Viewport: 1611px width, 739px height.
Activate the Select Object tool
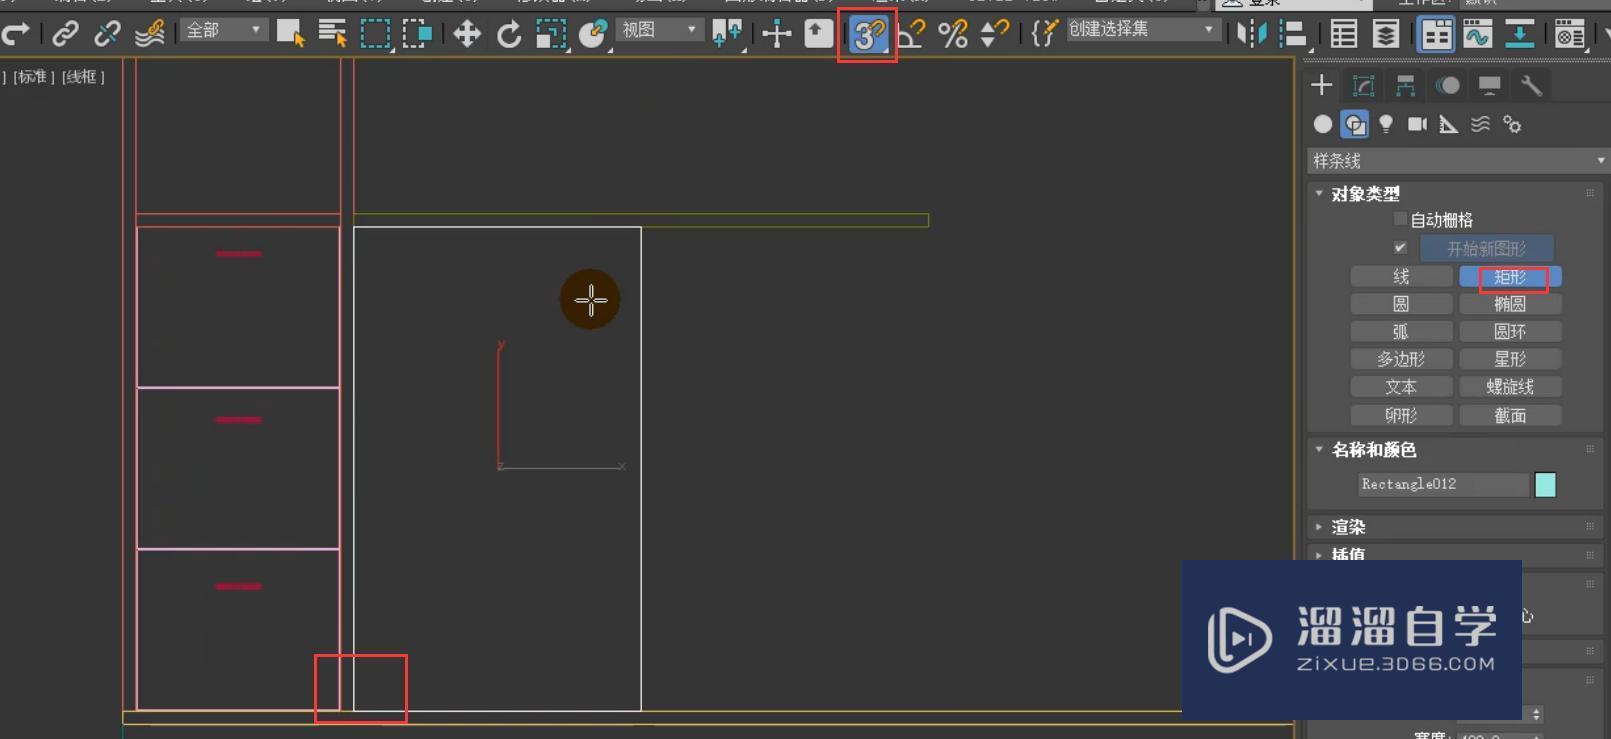290,34
